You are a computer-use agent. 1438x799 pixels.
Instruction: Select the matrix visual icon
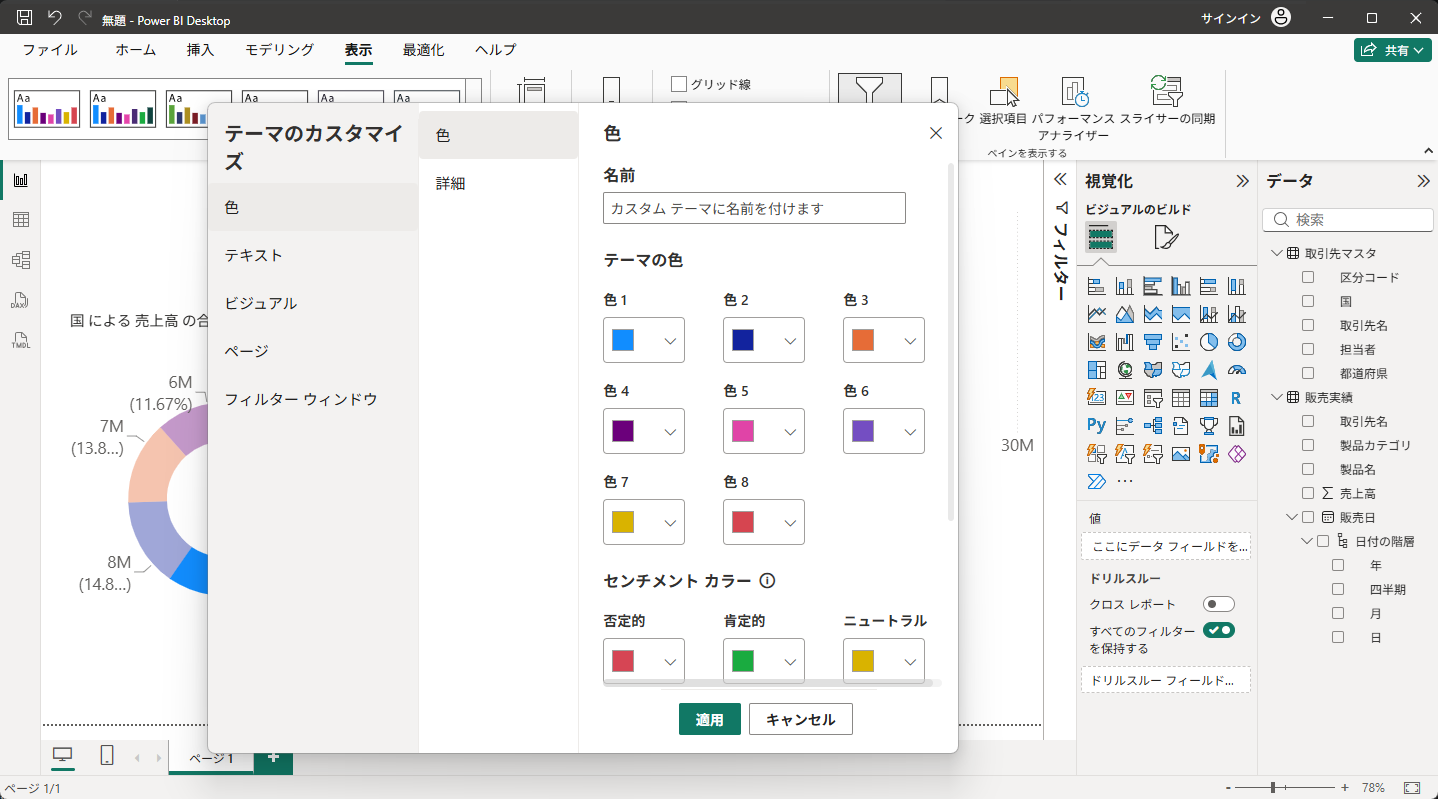pyautogui.click(x=1209, y=398)
